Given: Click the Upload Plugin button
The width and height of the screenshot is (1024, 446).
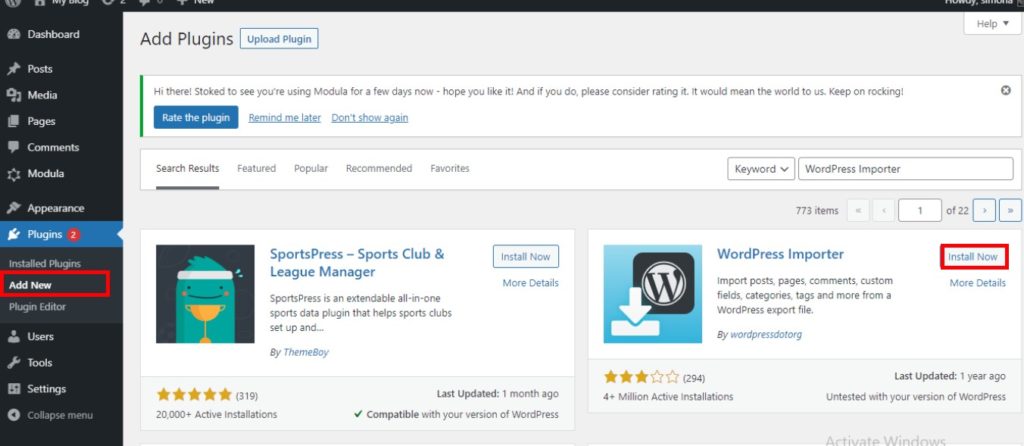Looking at the screenshot, I should point(279,39).
